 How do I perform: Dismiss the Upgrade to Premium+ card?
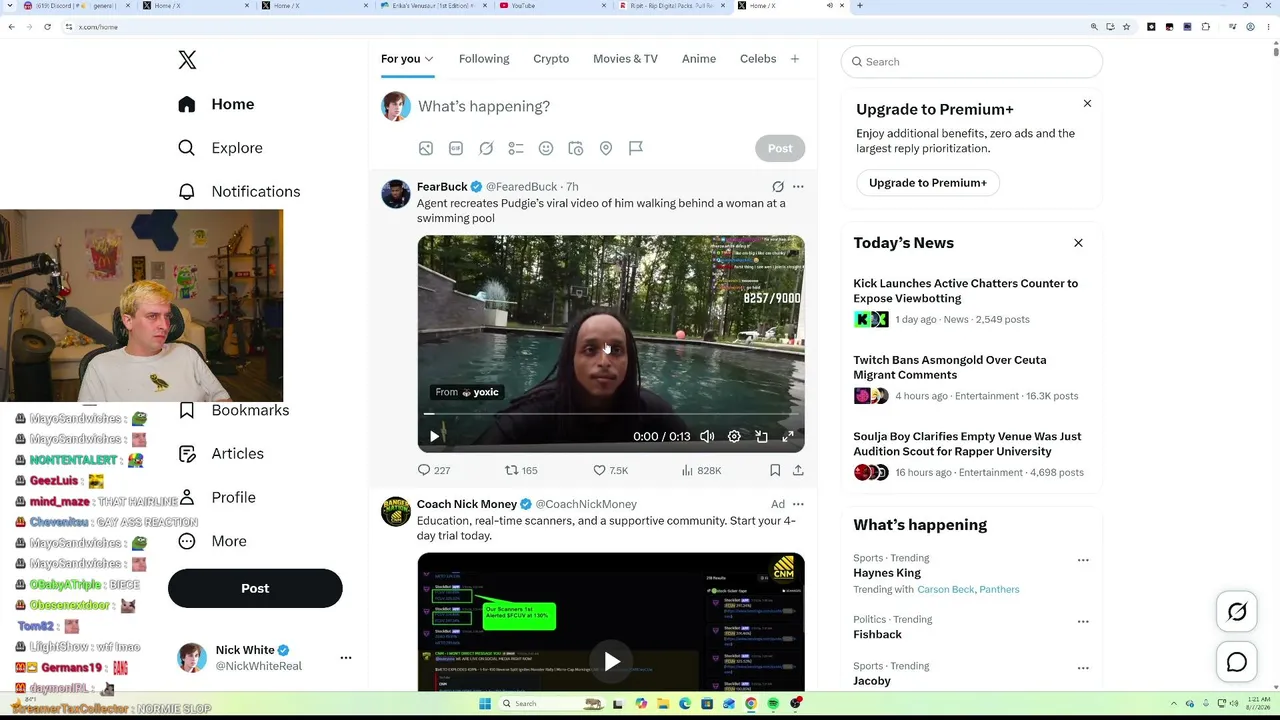1088,104
